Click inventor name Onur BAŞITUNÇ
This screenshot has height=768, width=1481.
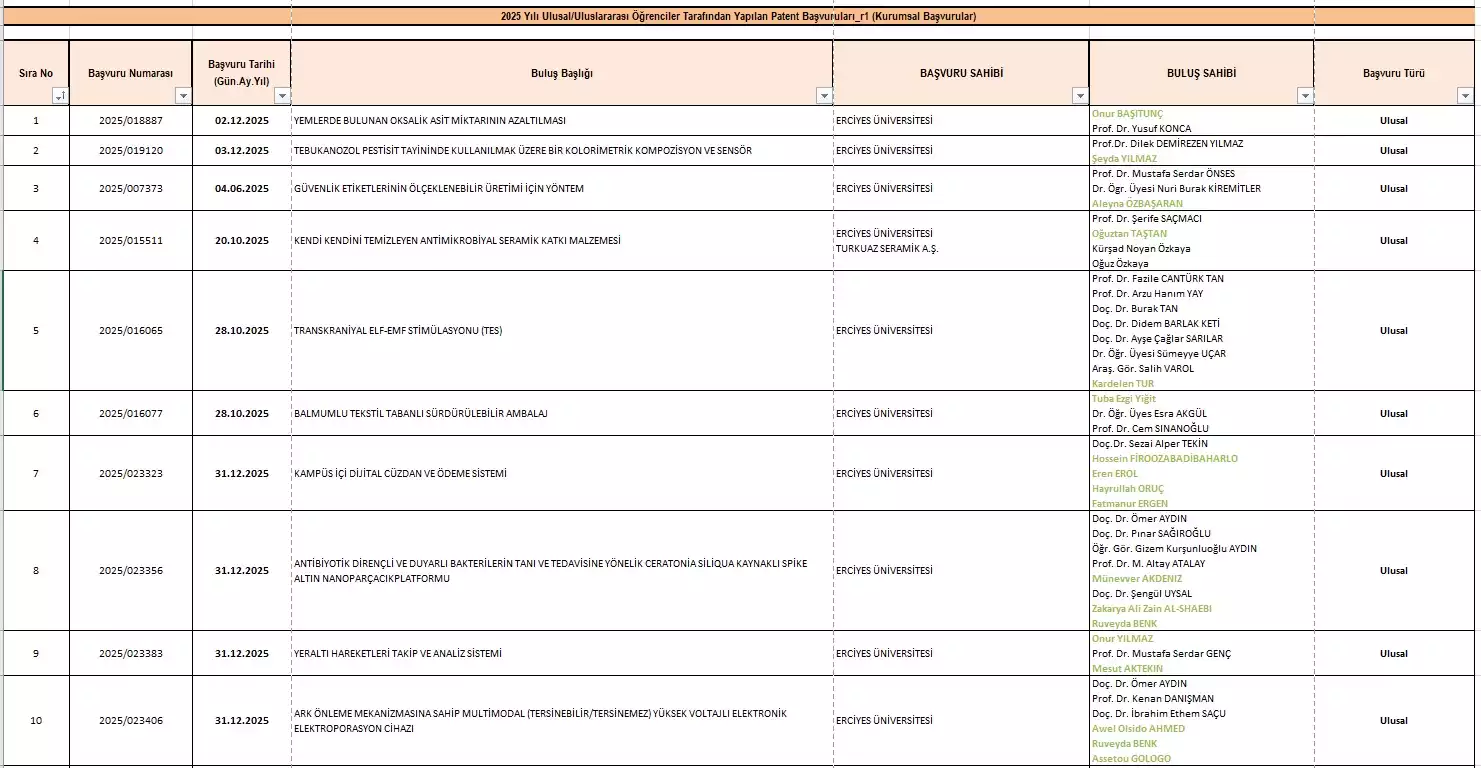(1127, 114)
